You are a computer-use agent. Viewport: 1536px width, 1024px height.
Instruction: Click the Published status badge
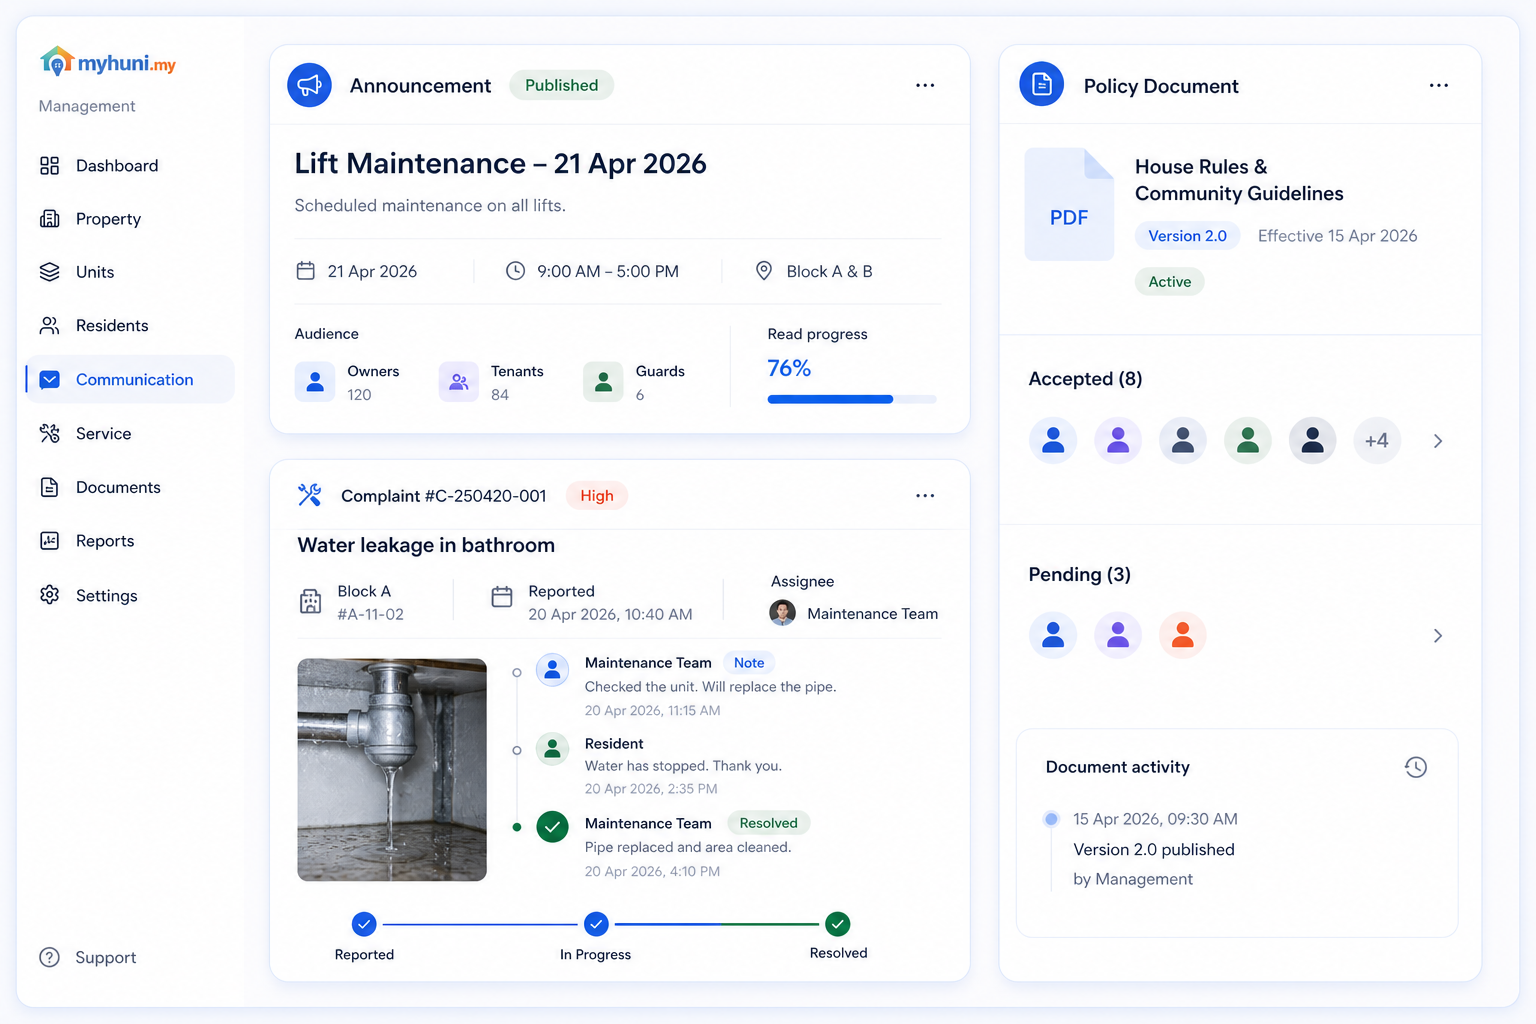561,85
